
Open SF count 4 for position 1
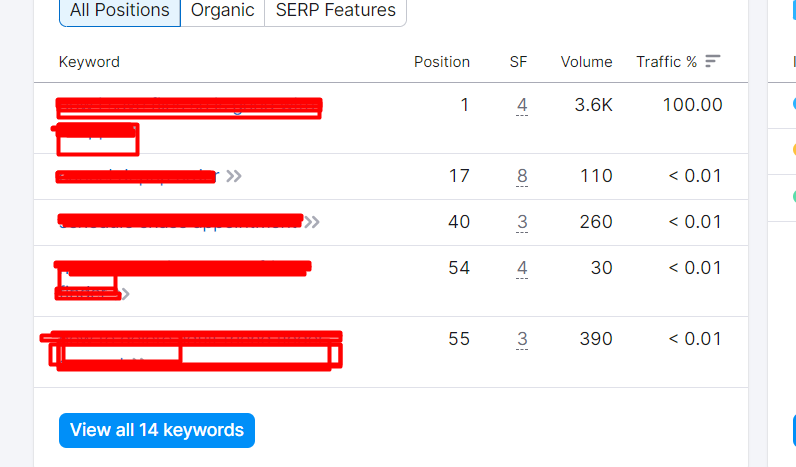[522, 105]
